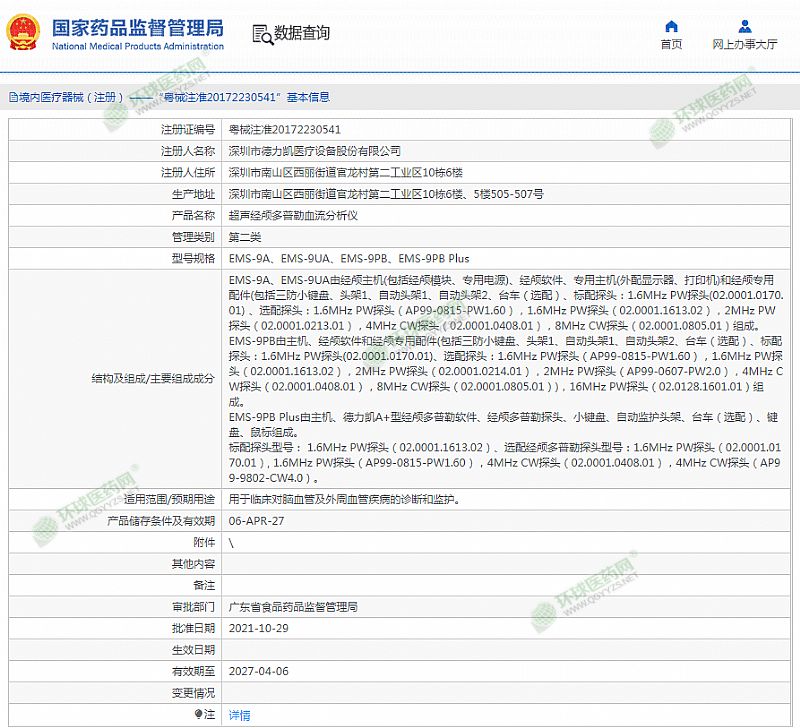
Task: Select registration number 粤械注准20172230541 cell
Action: click(x=284, y=129)
